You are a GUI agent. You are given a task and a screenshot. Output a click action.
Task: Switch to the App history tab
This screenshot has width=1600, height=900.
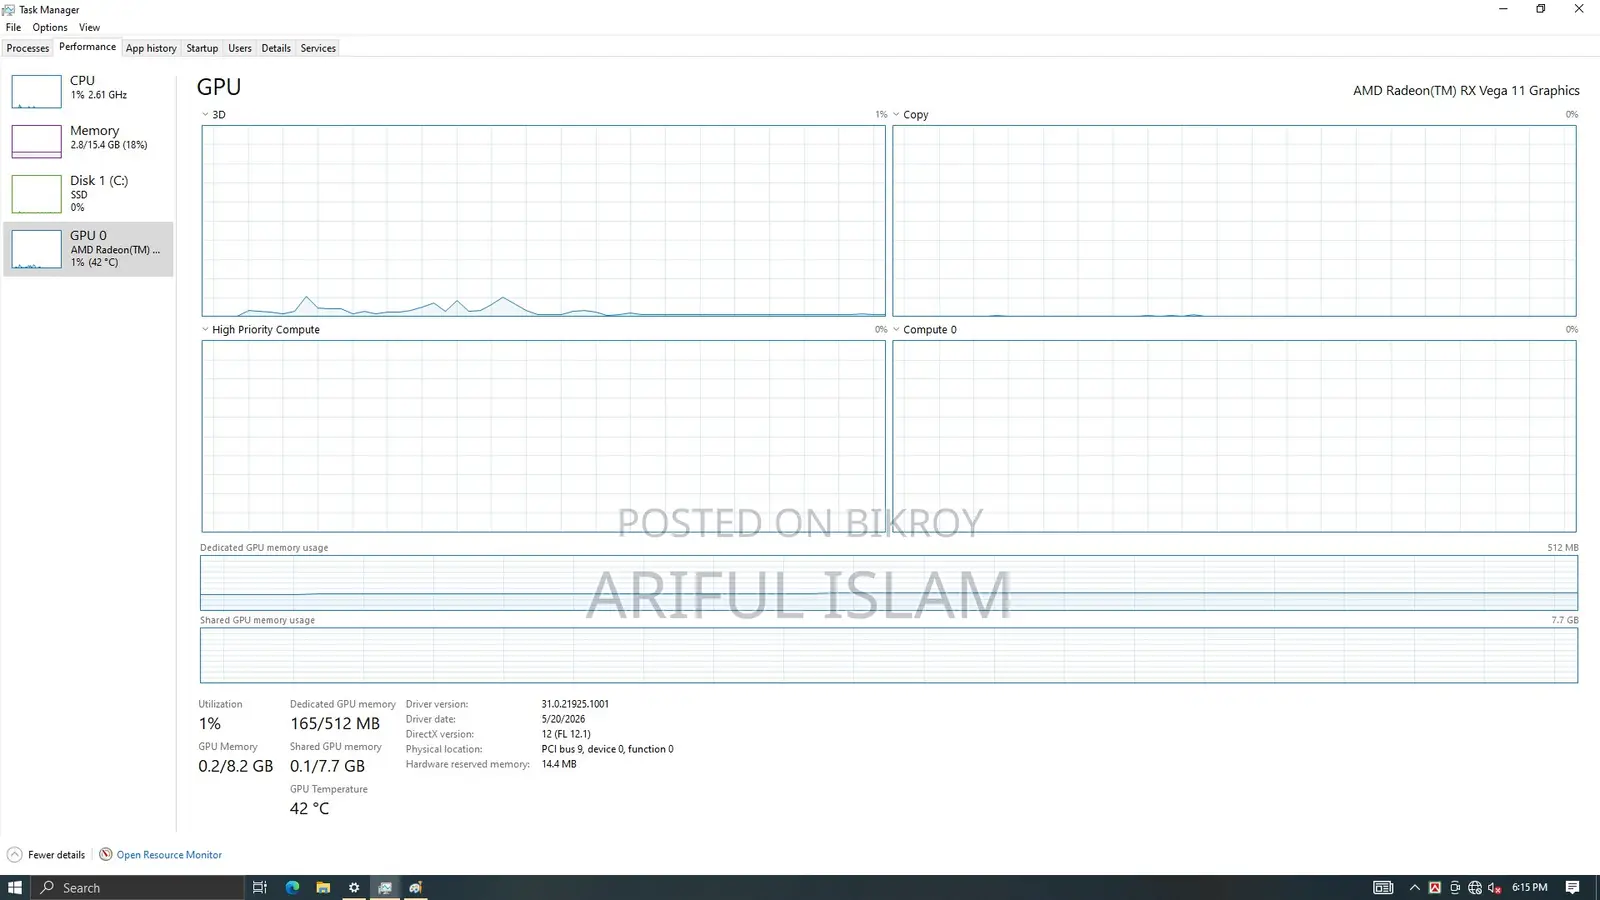click(x=151, y=48)
